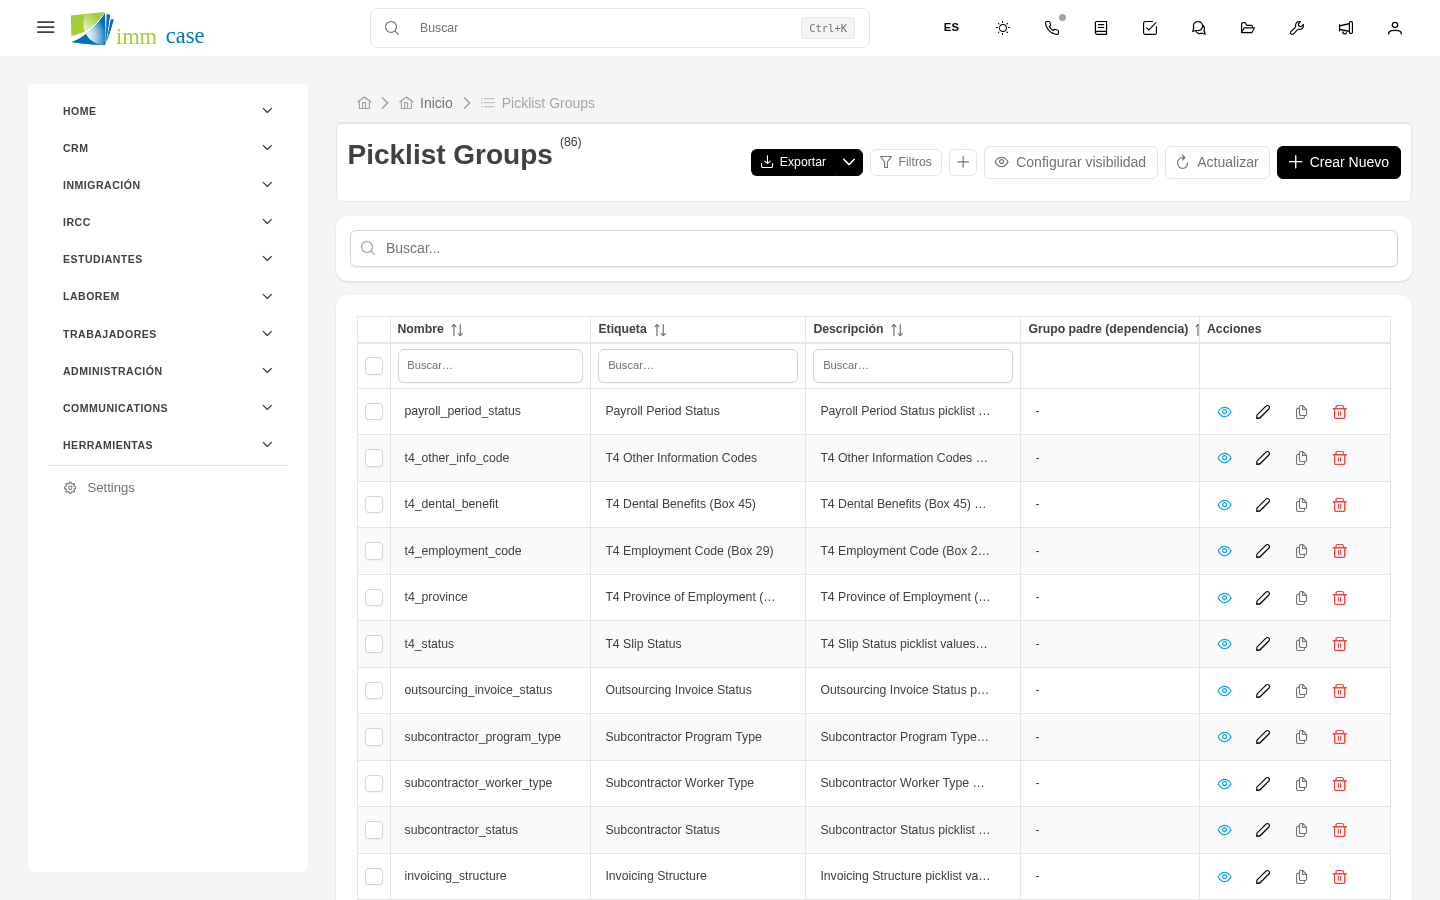Expand the INMIGRACIÓN sidebar section
The image size is (1440, 900).
tap(168, 185)
